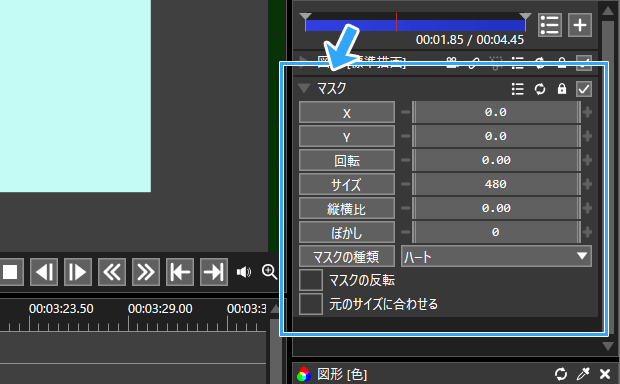
Task: Close the 図形 [色] panel
Action: [605, 374]
